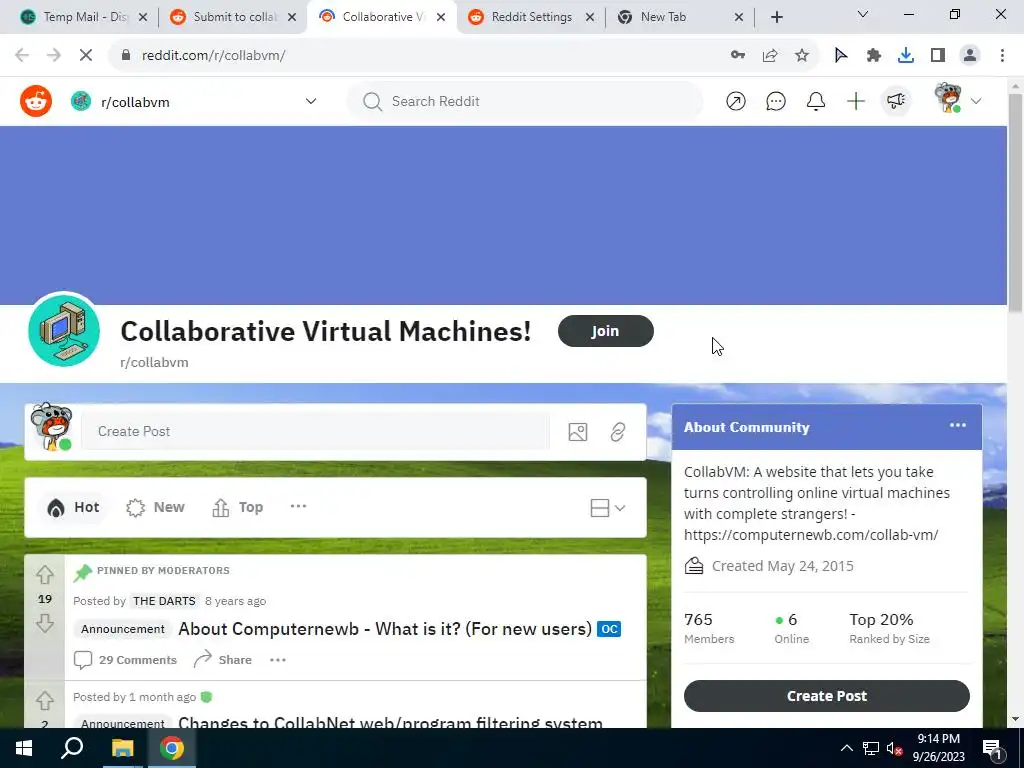Sort posts by Top

238,507
